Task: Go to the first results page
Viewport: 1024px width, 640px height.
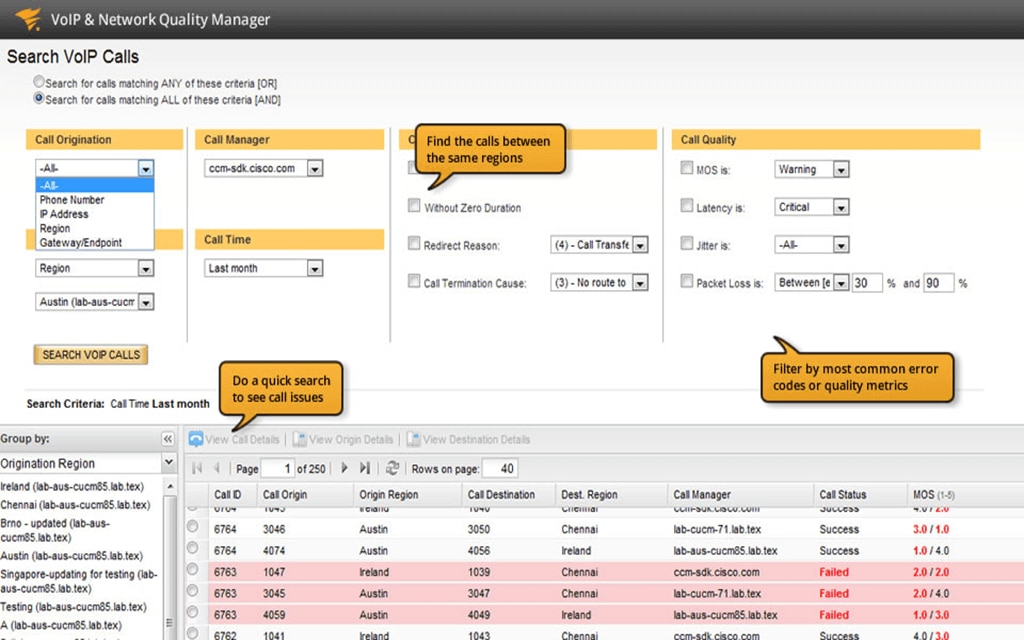Action: (197, 468)
